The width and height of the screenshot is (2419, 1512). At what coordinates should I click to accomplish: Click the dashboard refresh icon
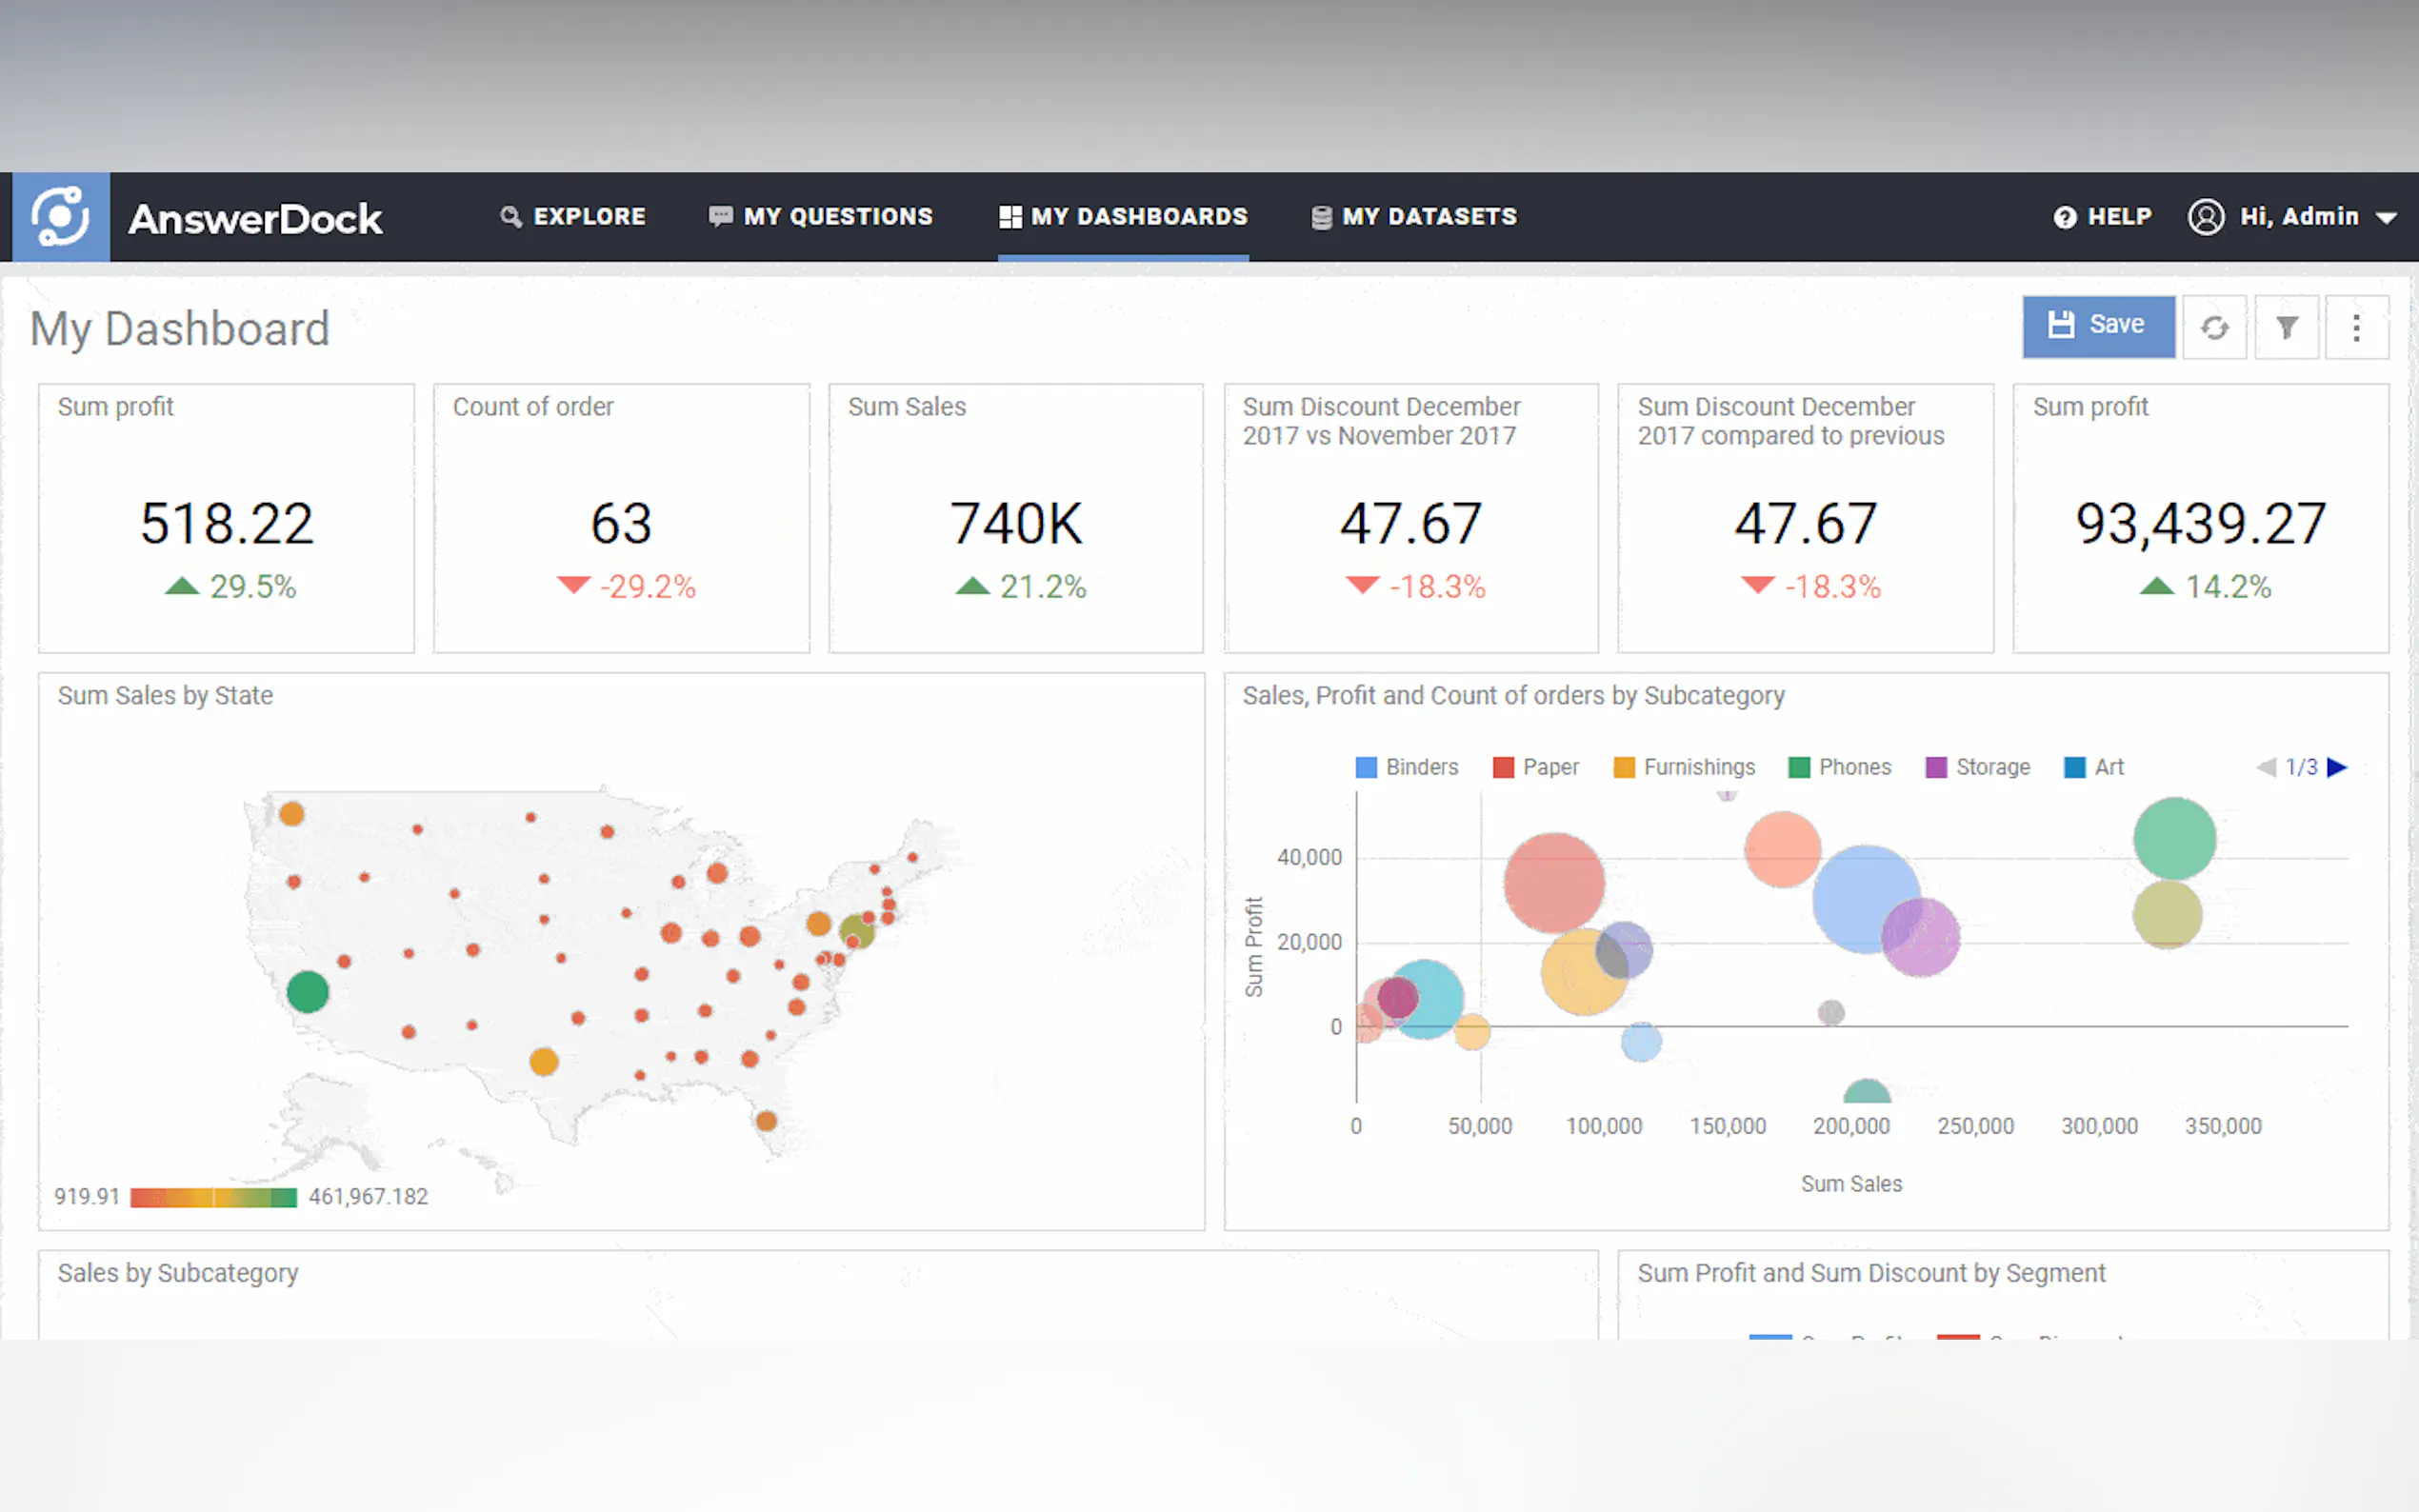(x=2214, y=327)
